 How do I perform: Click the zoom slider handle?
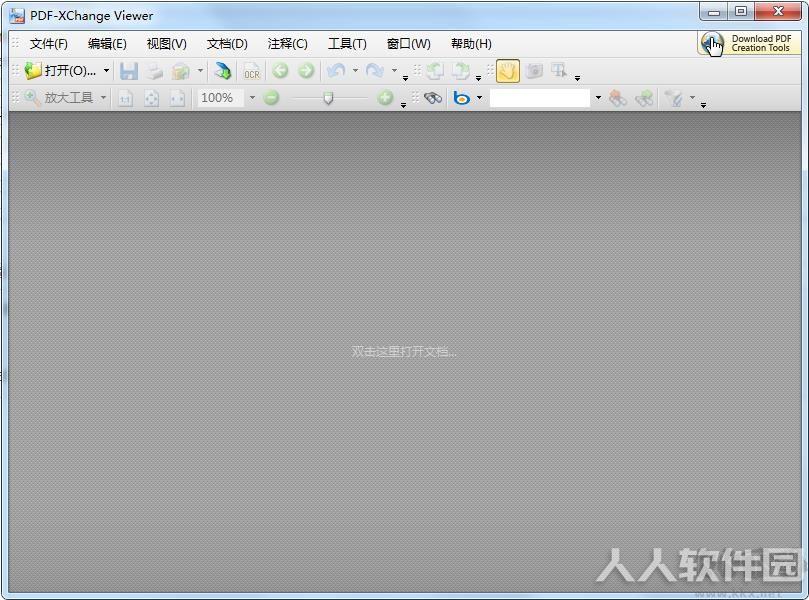[x=328, y=98]
